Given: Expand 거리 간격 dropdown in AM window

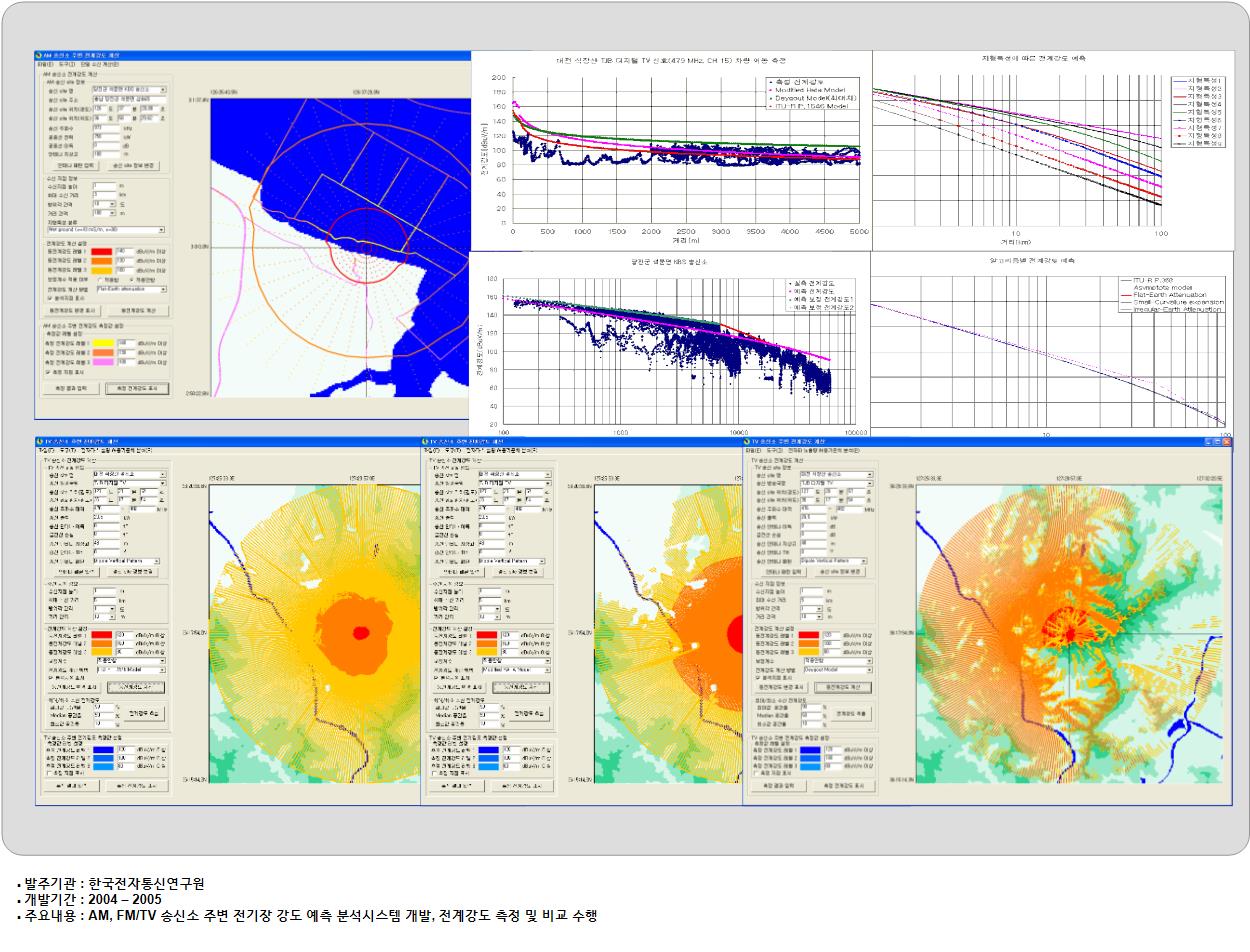Looking at the screenshot, I should point(104,213).
